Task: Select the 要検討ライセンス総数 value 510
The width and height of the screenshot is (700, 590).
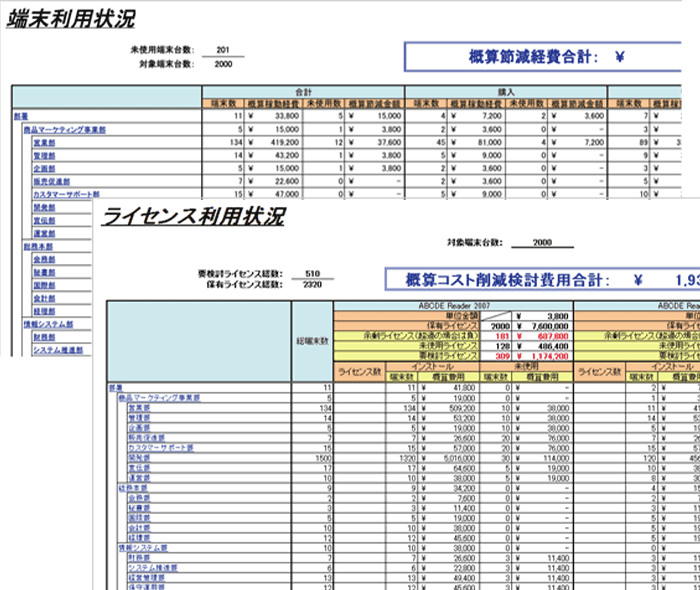Action: coord(312,274)
